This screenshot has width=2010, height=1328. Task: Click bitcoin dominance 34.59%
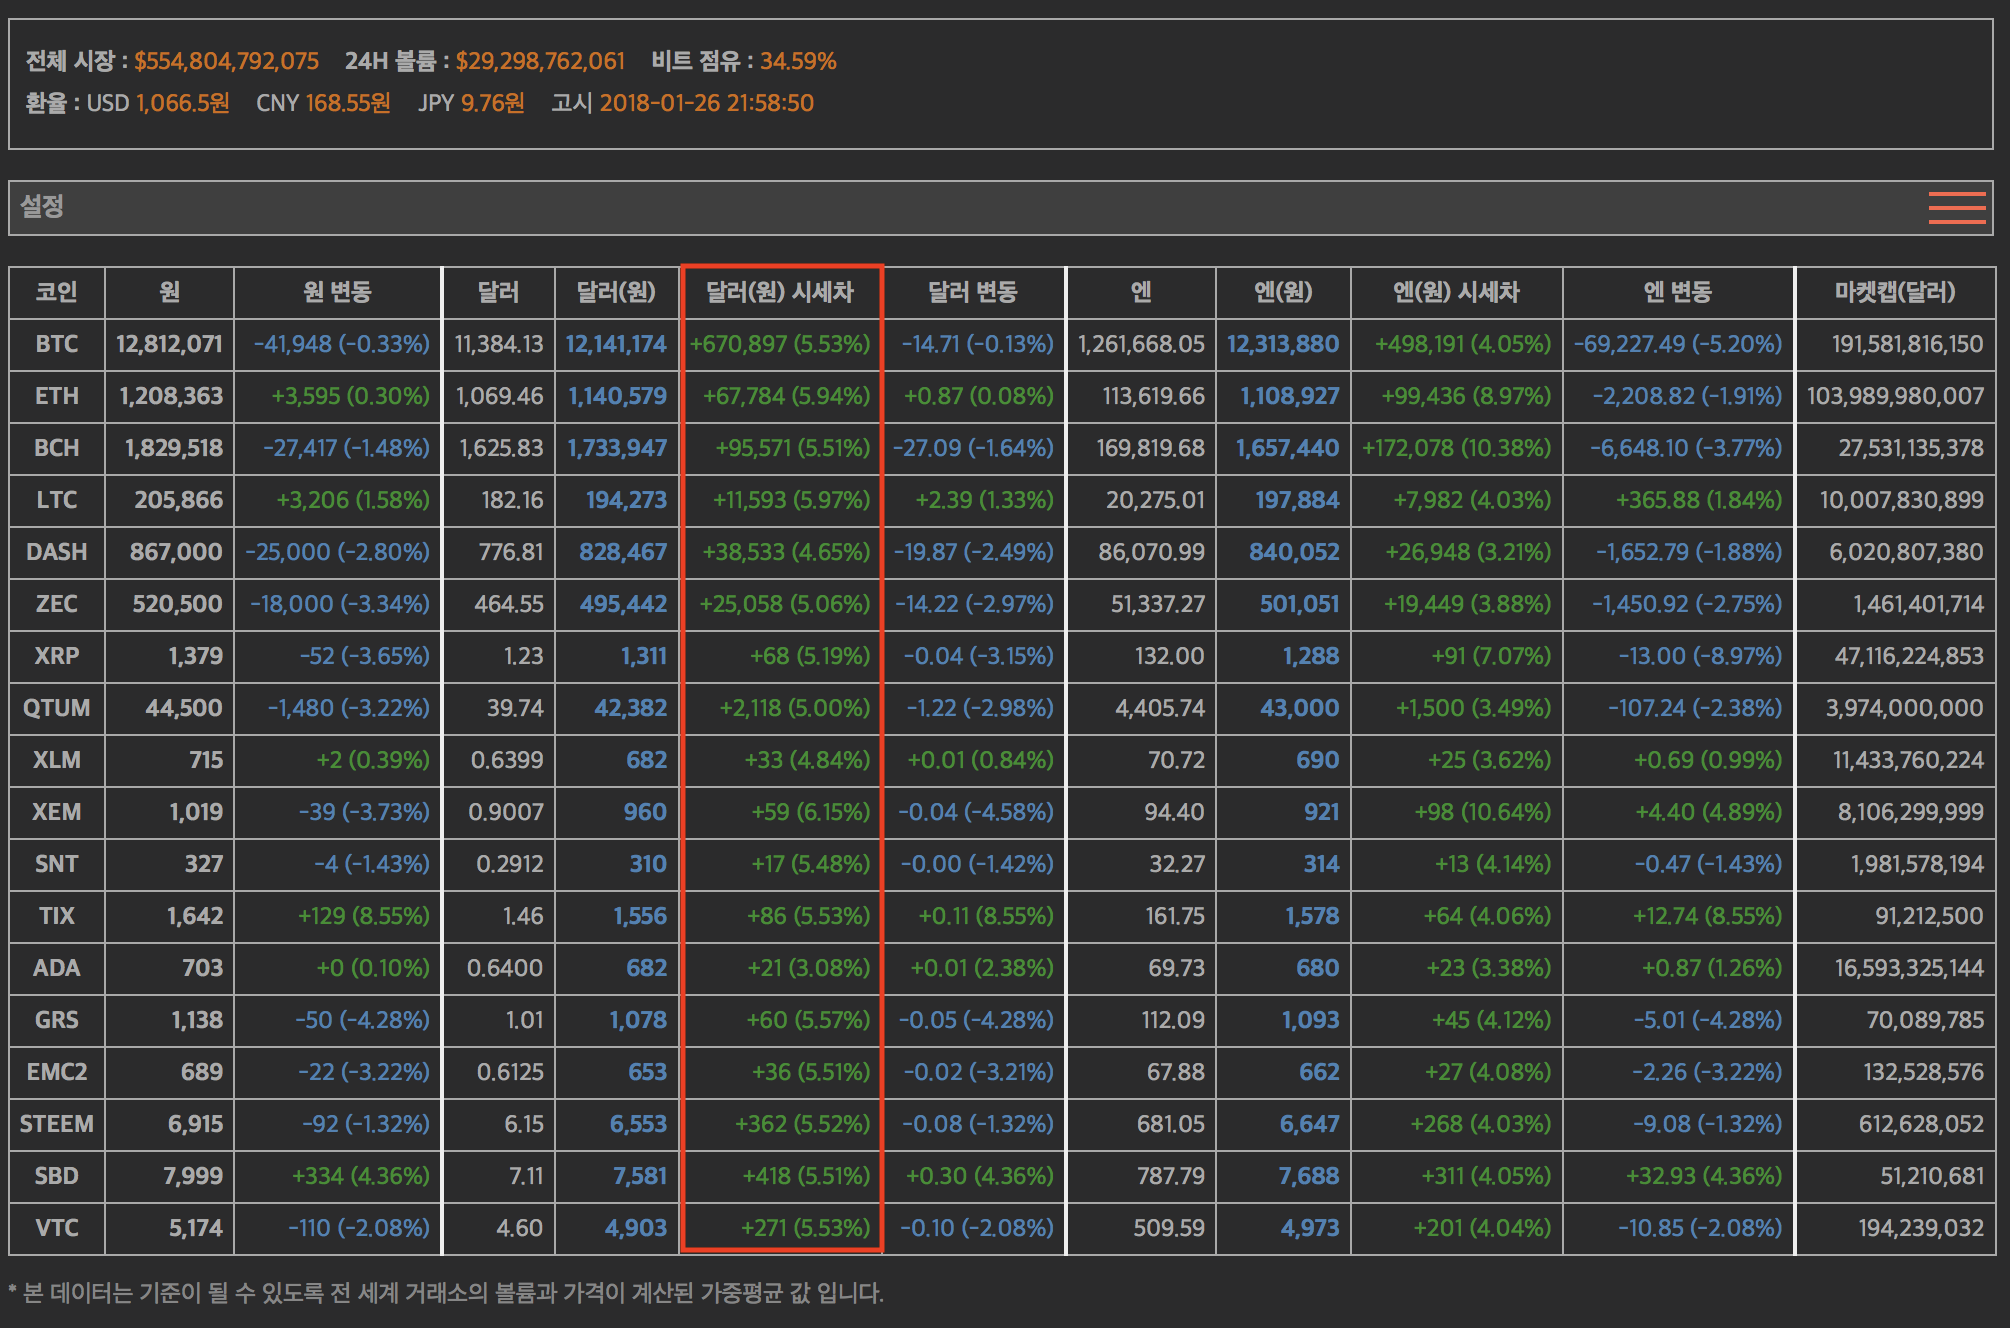click(x=798, y=61)
